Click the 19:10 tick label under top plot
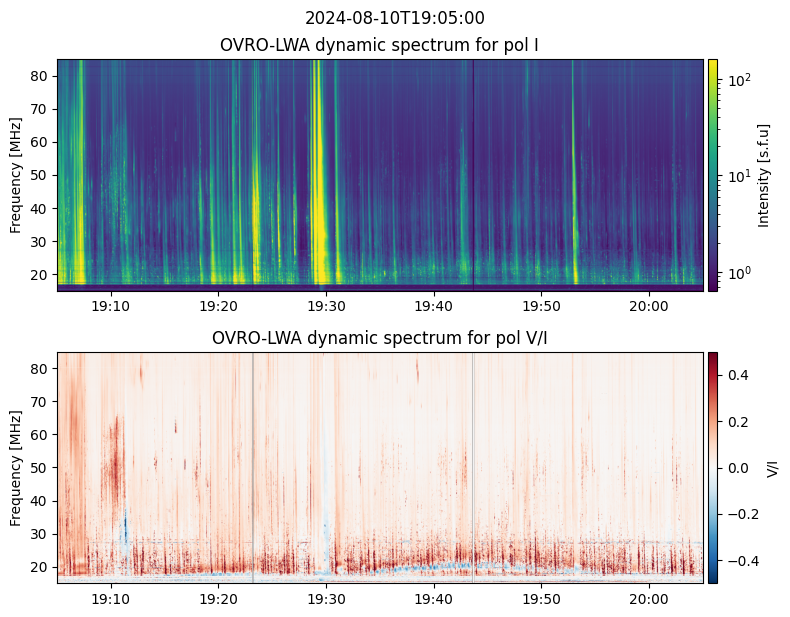 pyautogui.click(x=110, y=306)
